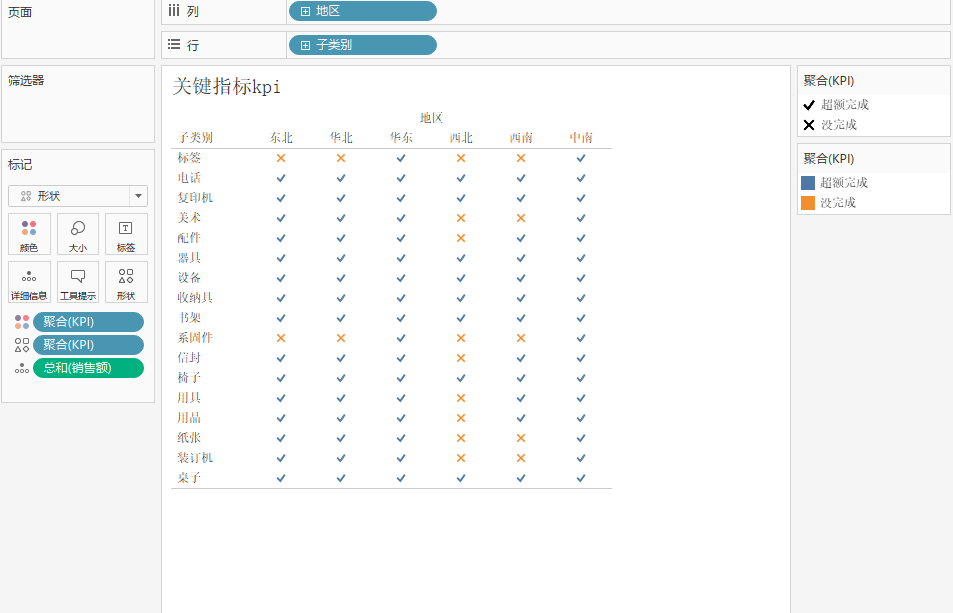Click the 系固件 row label
Image resolution: width=953 pixels, height=613 pixels.
point(195,338)
